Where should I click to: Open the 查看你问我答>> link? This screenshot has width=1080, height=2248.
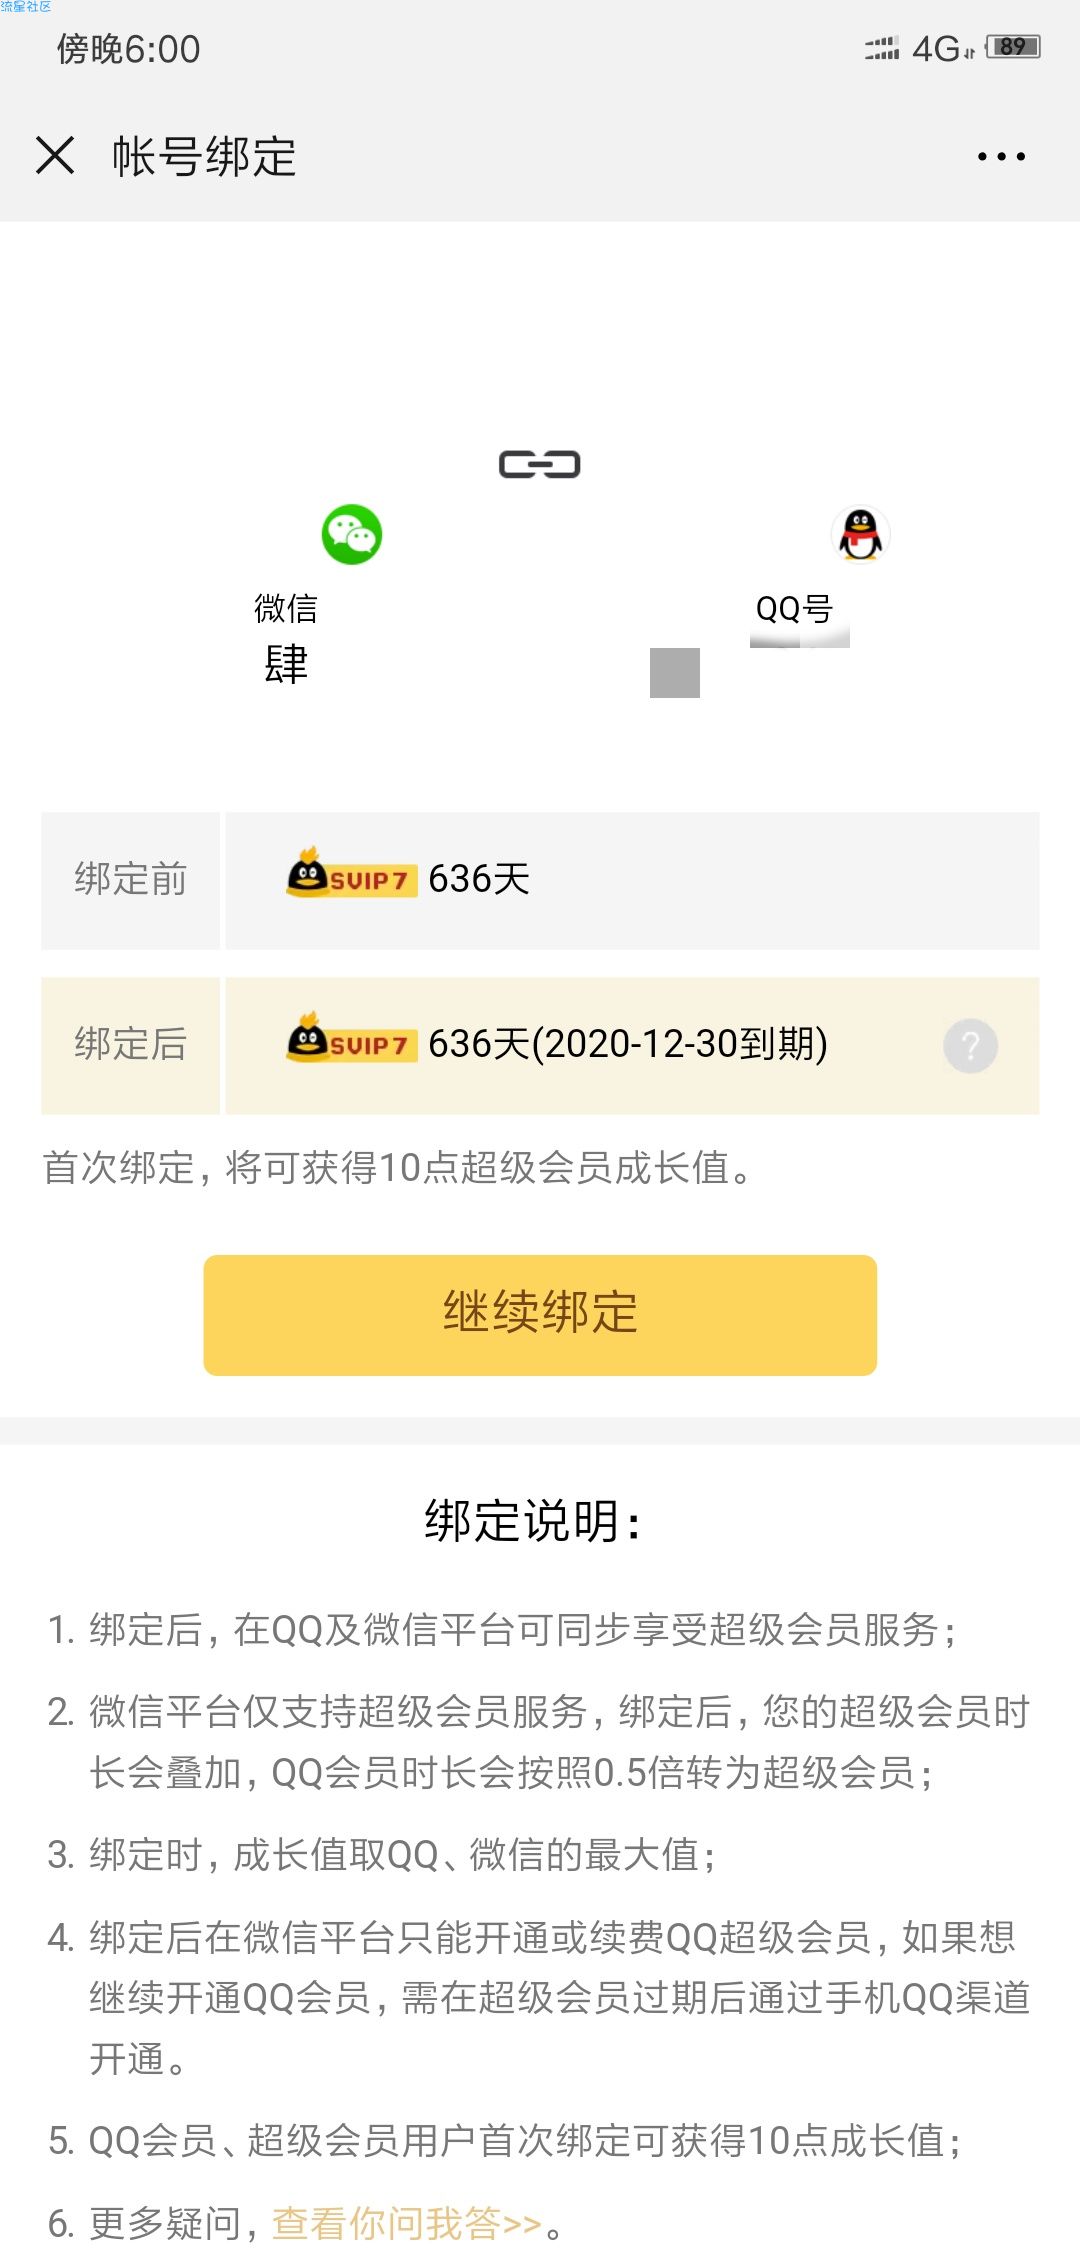point(407,2223)
